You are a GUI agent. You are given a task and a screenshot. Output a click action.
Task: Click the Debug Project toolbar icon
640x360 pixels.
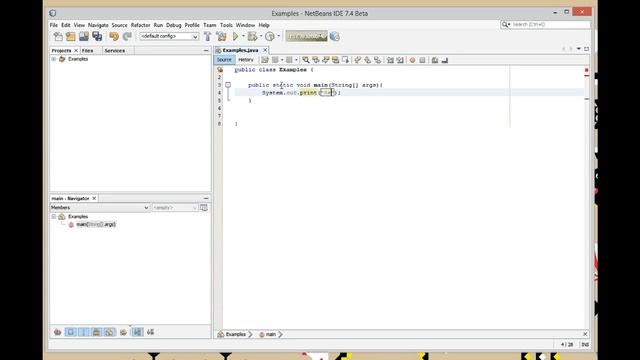(x=252, y=36)
